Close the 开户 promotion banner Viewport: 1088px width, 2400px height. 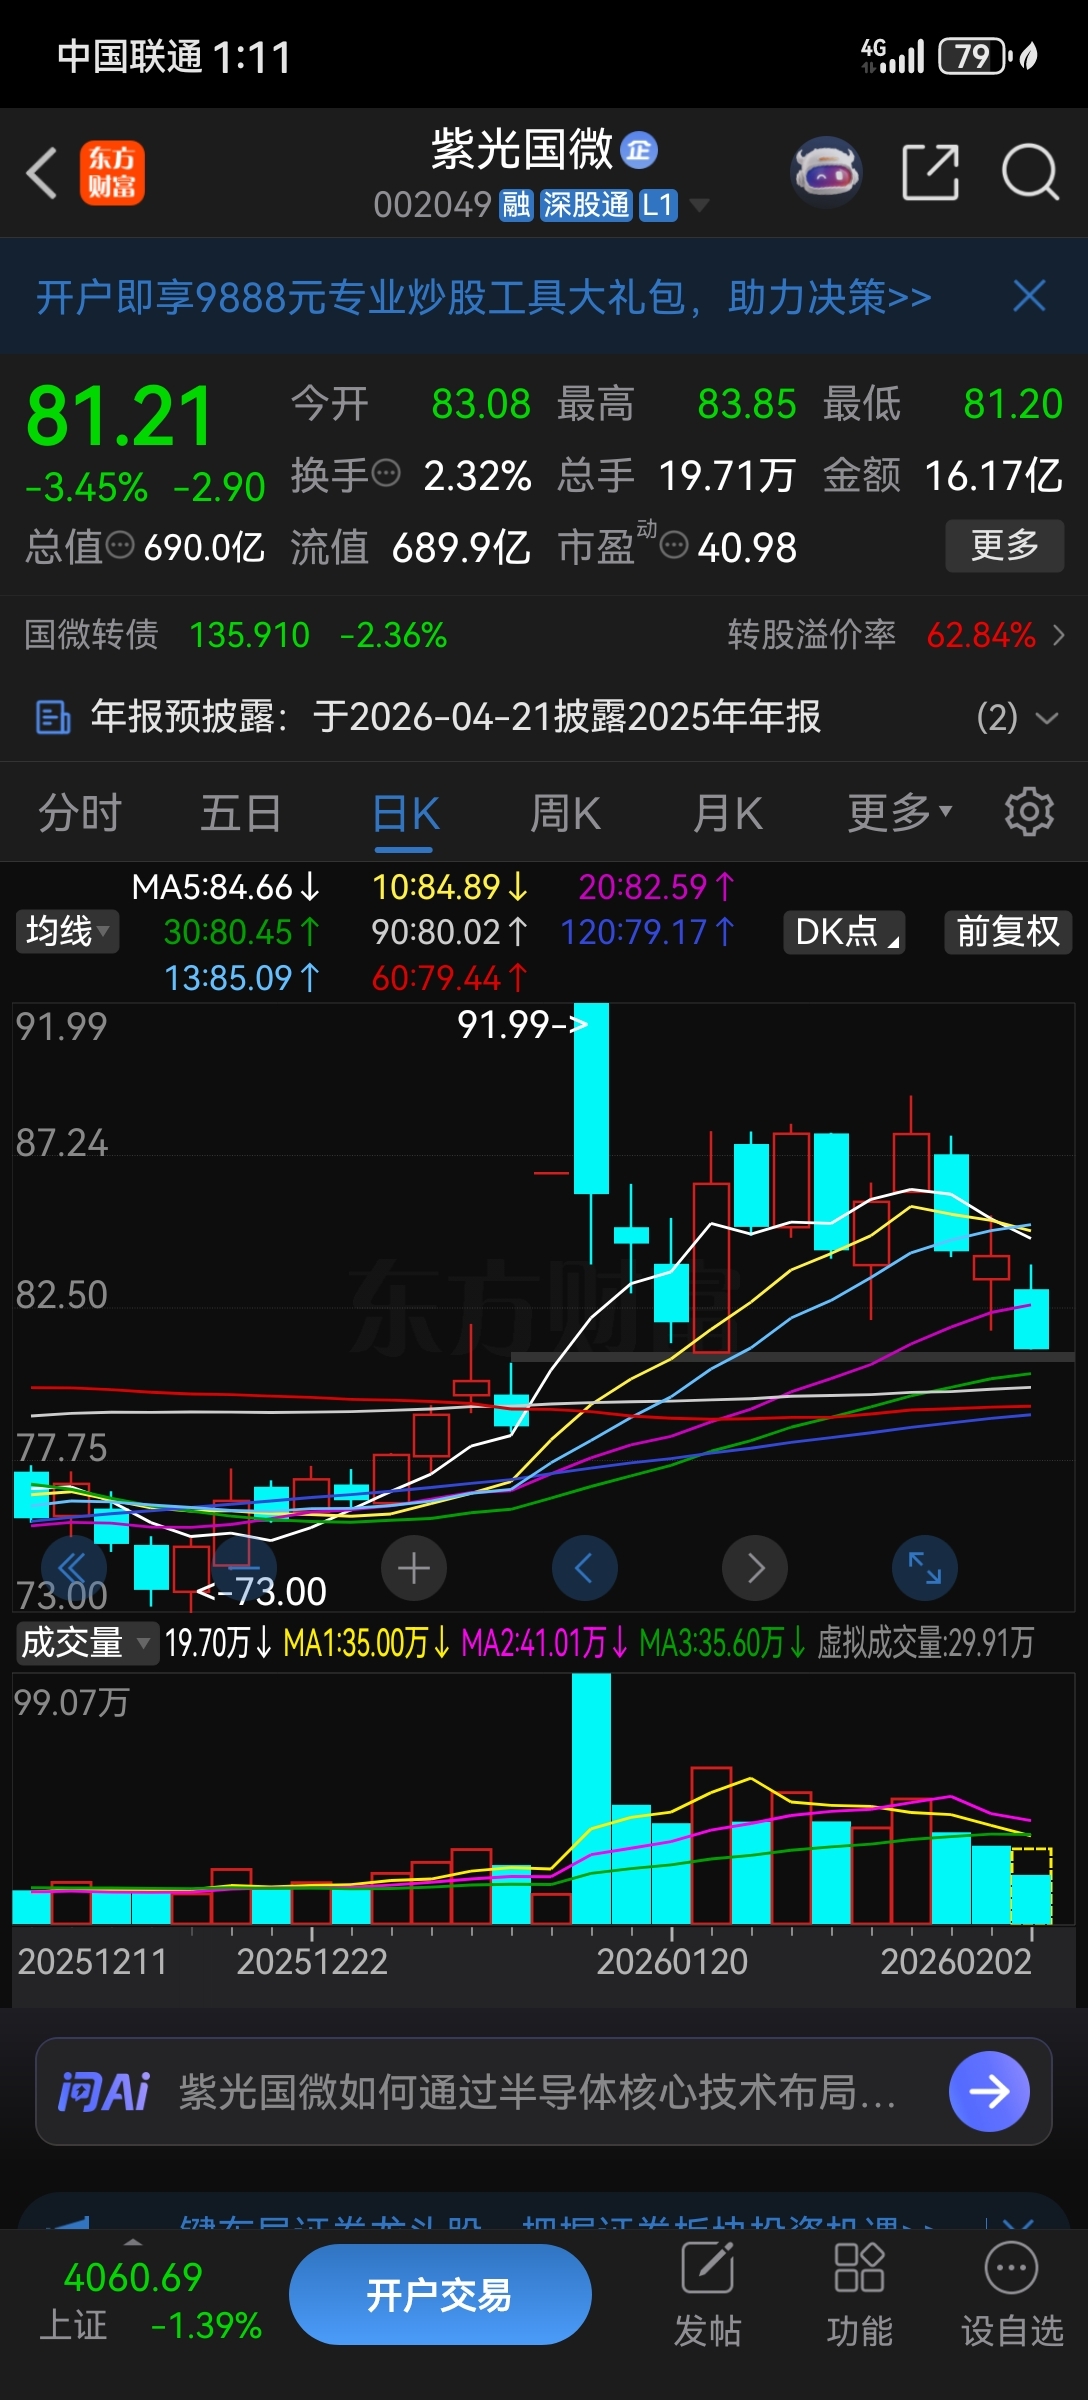coord(1029,296)
